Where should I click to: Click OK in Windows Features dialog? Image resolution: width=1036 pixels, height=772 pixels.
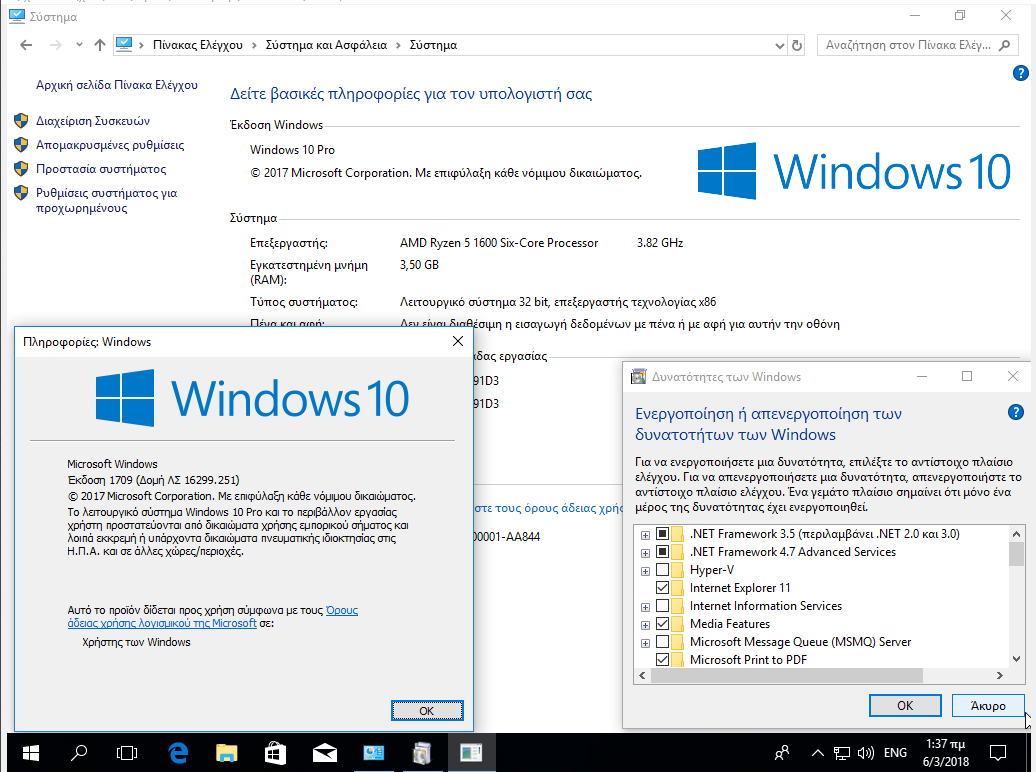905,705
